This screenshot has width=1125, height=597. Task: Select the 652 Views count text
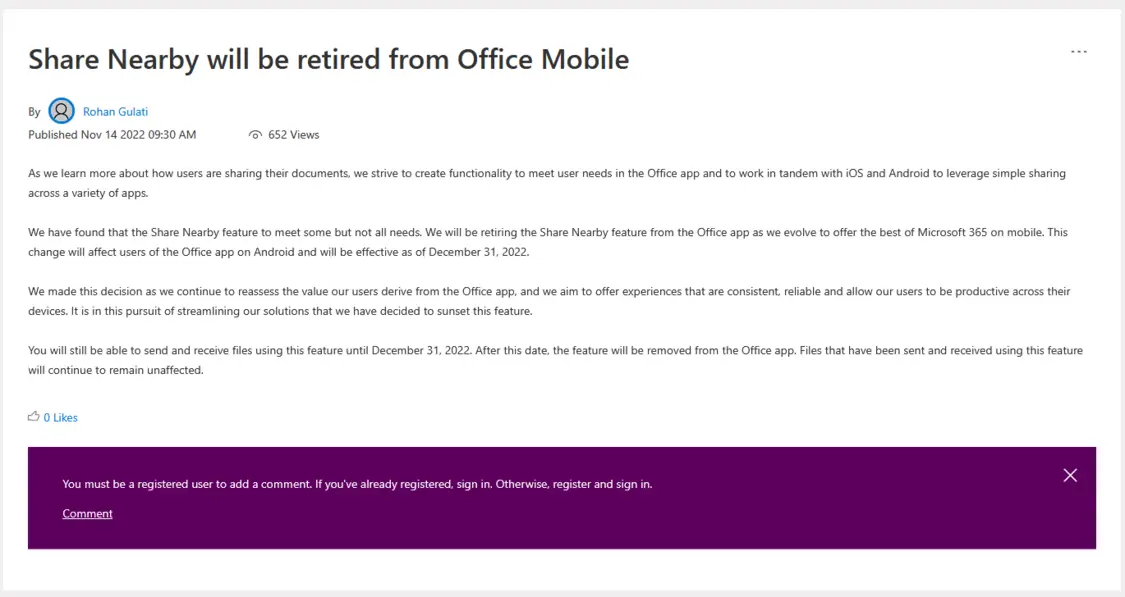[x=293, y=135]
